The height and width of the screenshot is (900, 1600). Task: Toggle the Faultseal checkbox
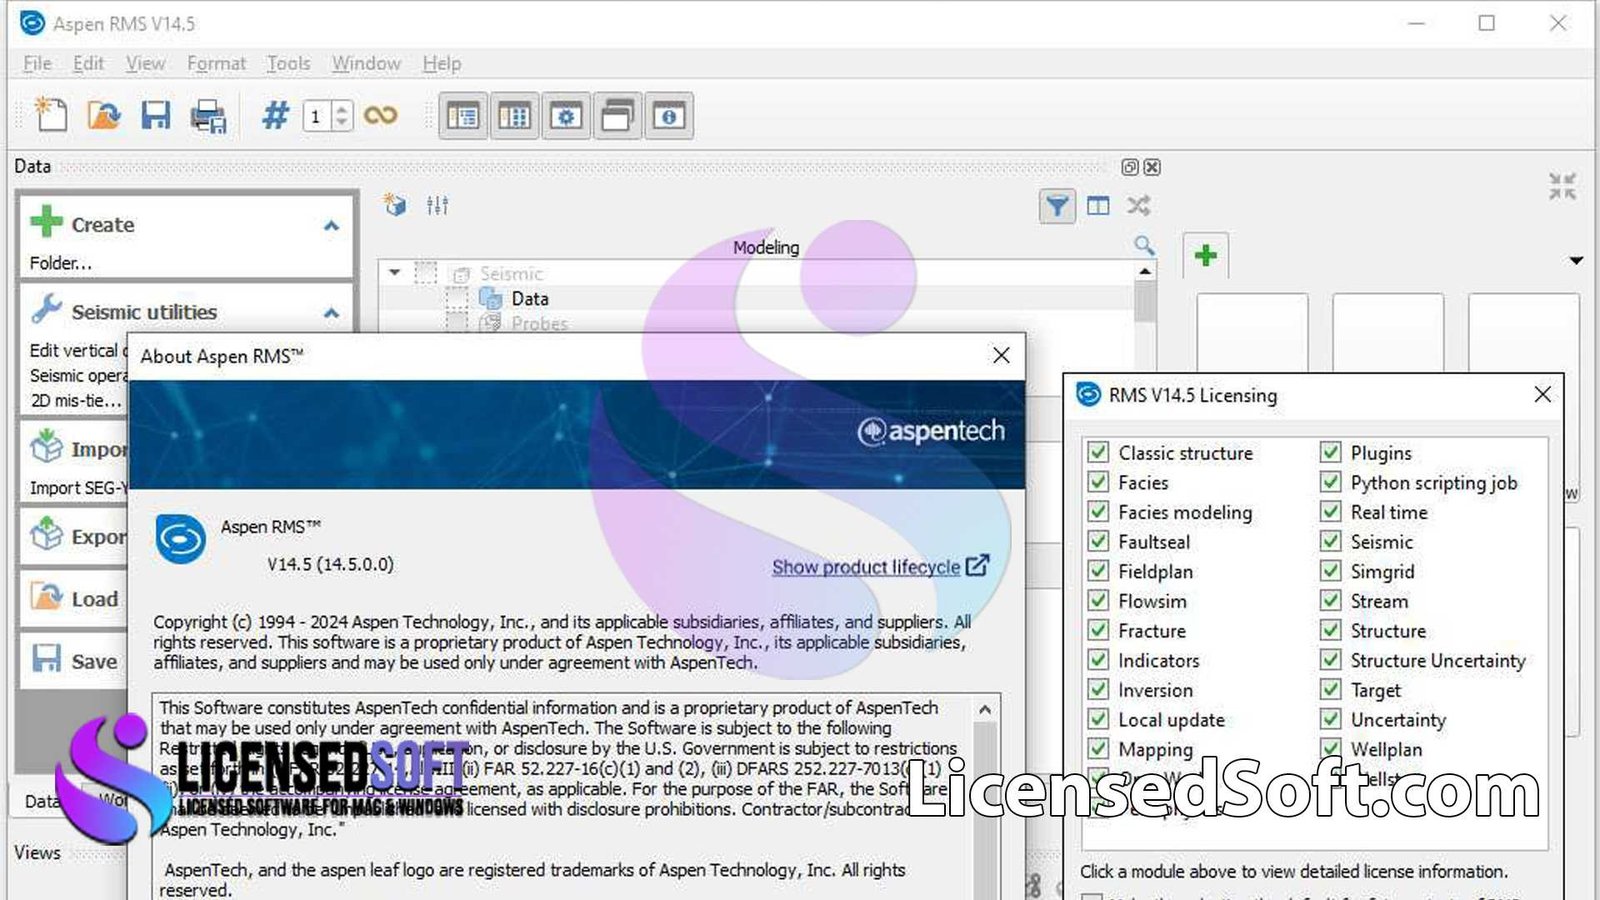(x=1098, y=541)
